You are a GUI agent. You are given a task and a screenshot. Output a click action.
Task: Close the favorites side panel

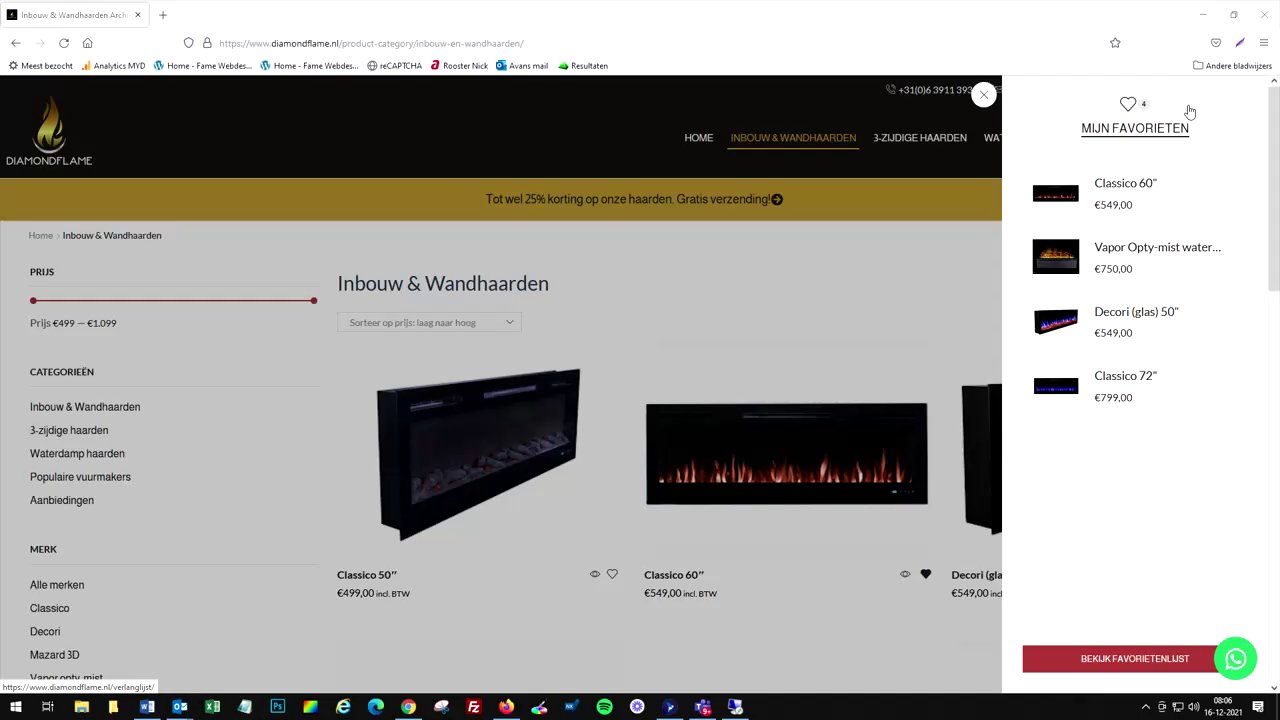984,95
